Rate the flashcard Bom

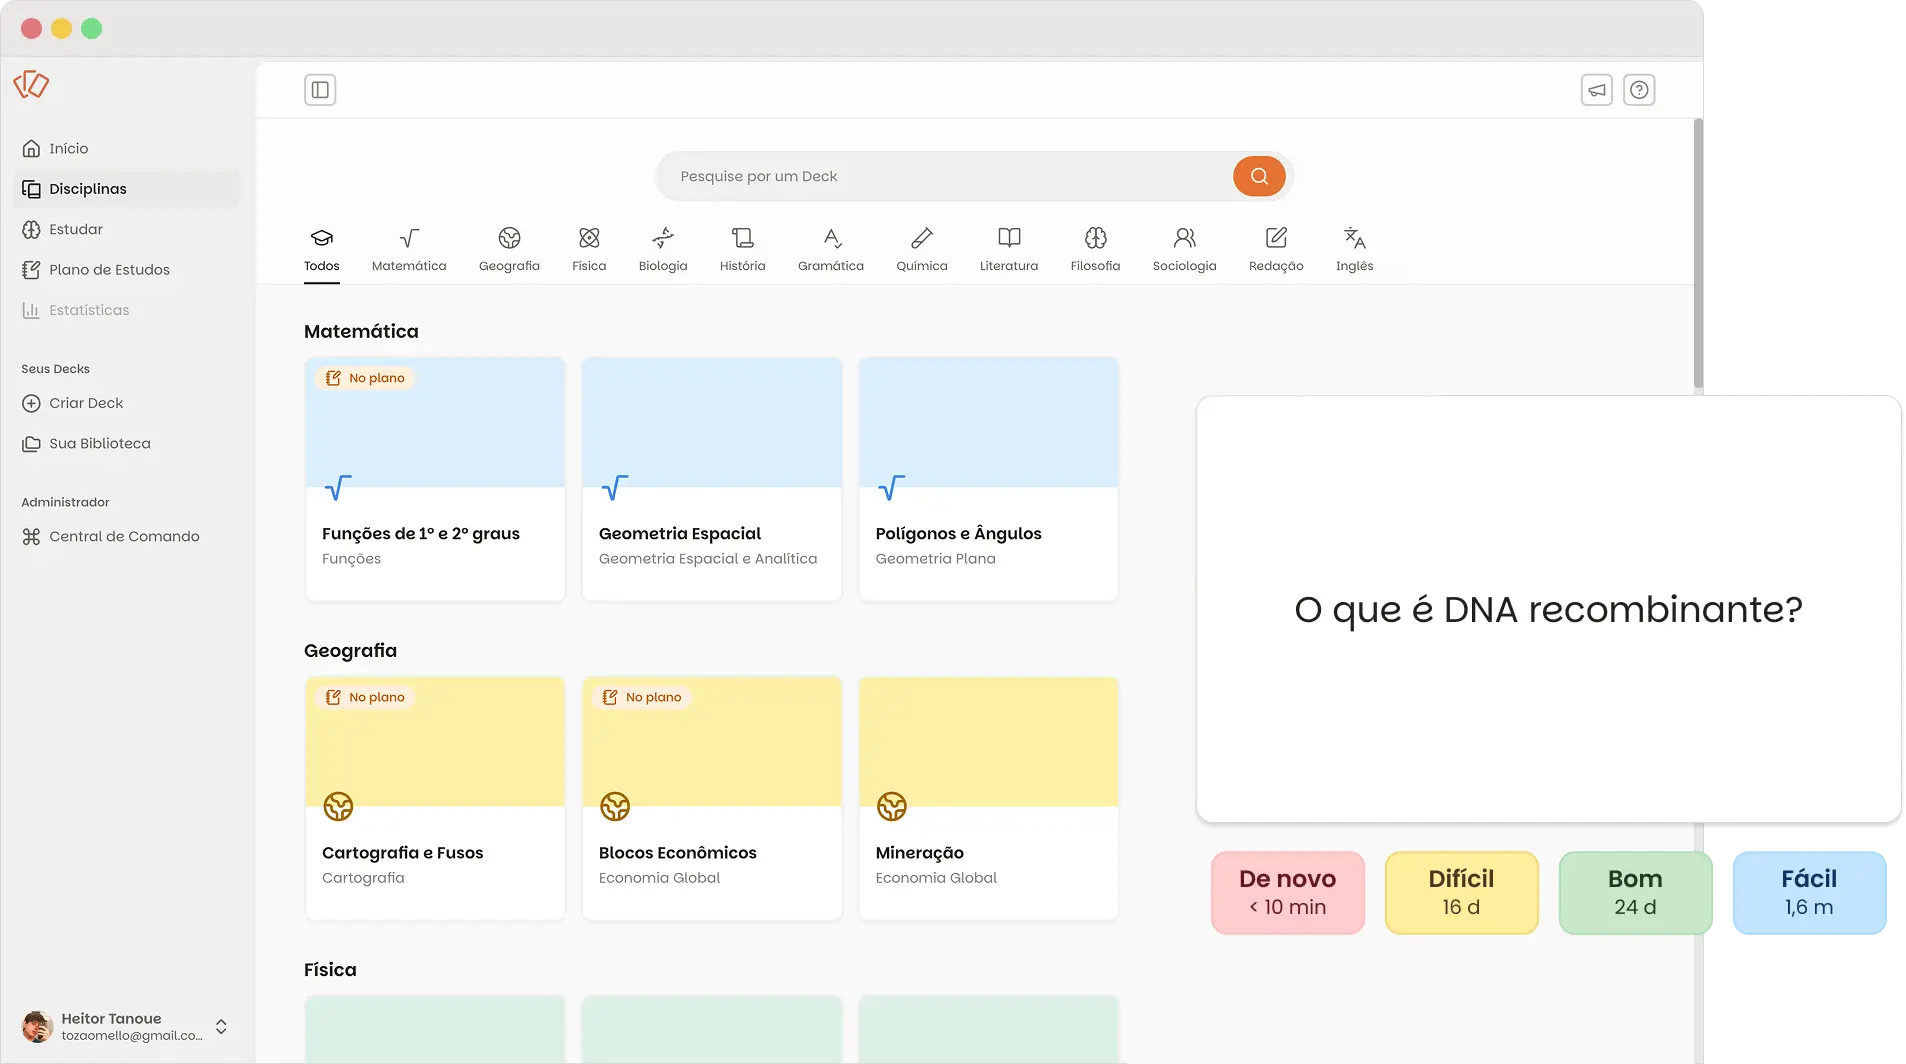[x=1635, y=893]
